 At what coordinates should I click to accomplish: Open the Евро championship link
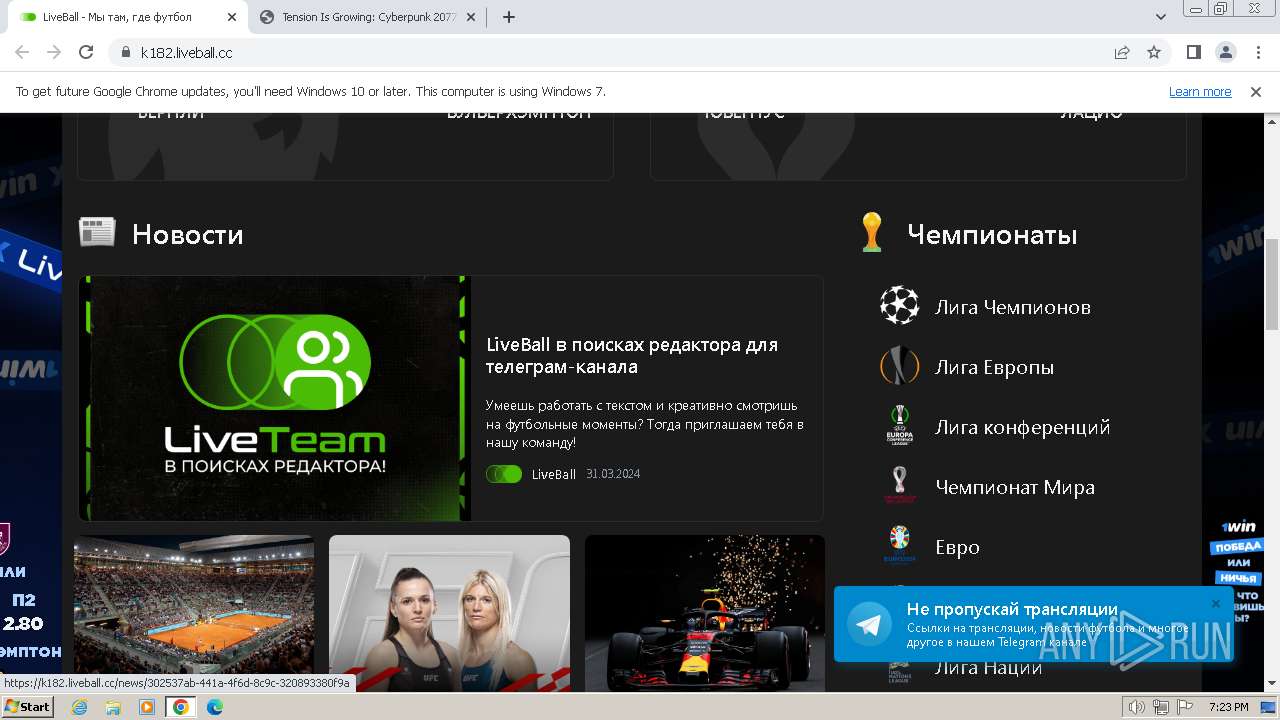point(957,547)
